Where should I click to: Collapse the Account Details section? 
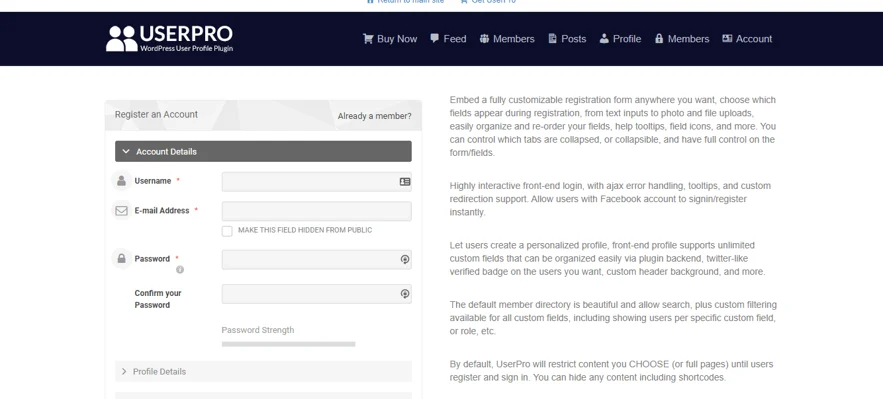(263, 151)
